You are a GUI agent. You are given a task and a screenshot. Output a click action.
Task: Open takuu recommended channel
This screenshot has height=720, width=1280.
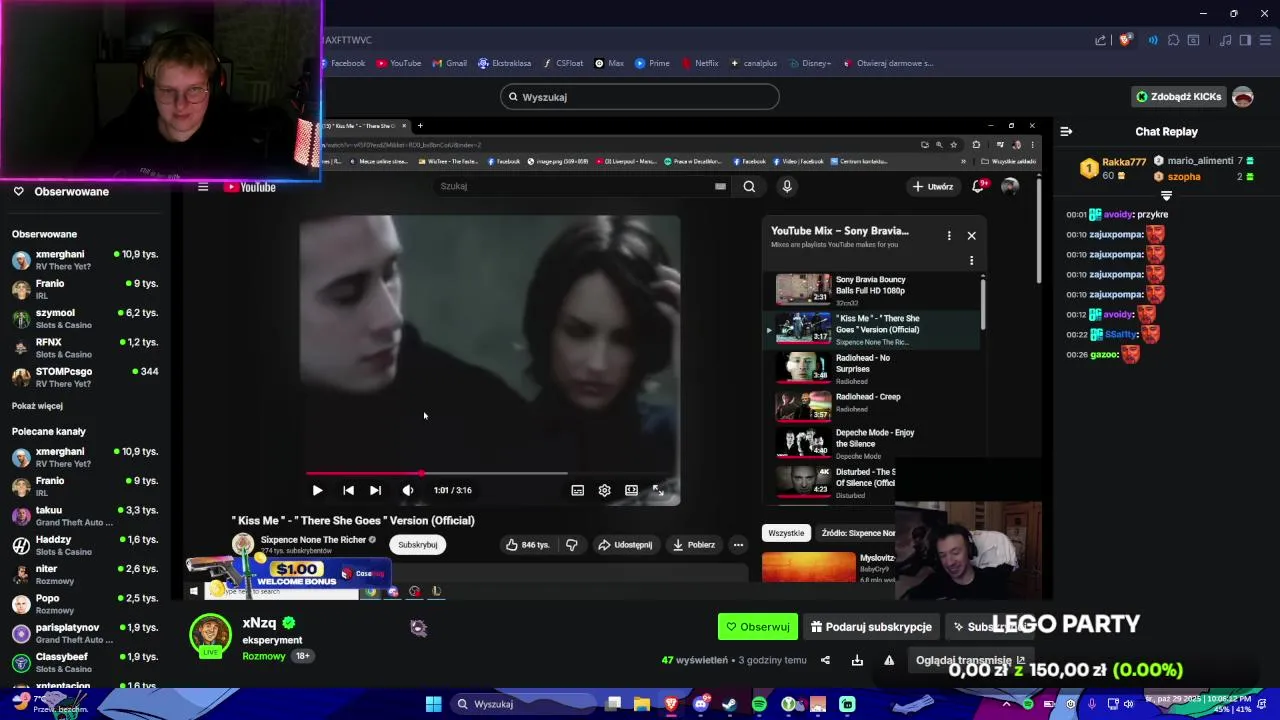[x=85, y=516]
